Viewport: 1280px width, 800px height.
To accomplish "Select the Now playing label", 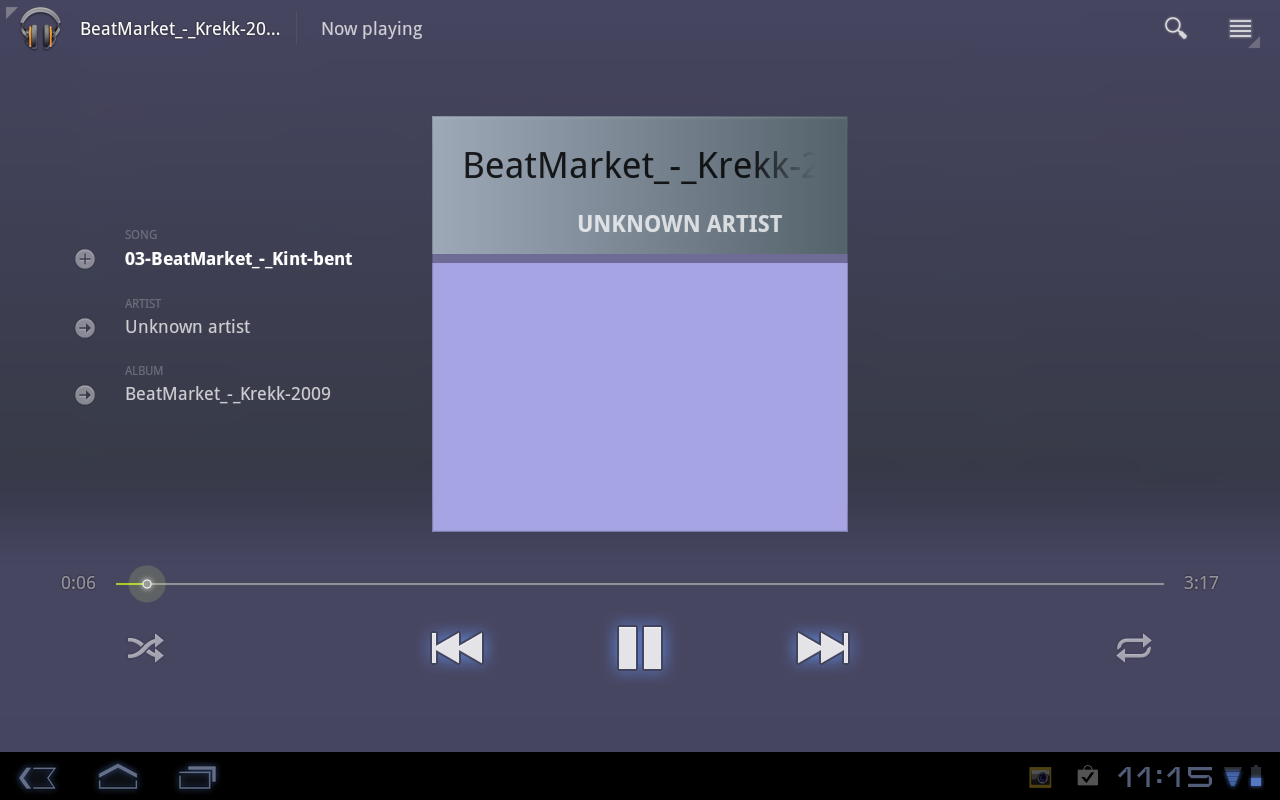I will coord(371,29).
